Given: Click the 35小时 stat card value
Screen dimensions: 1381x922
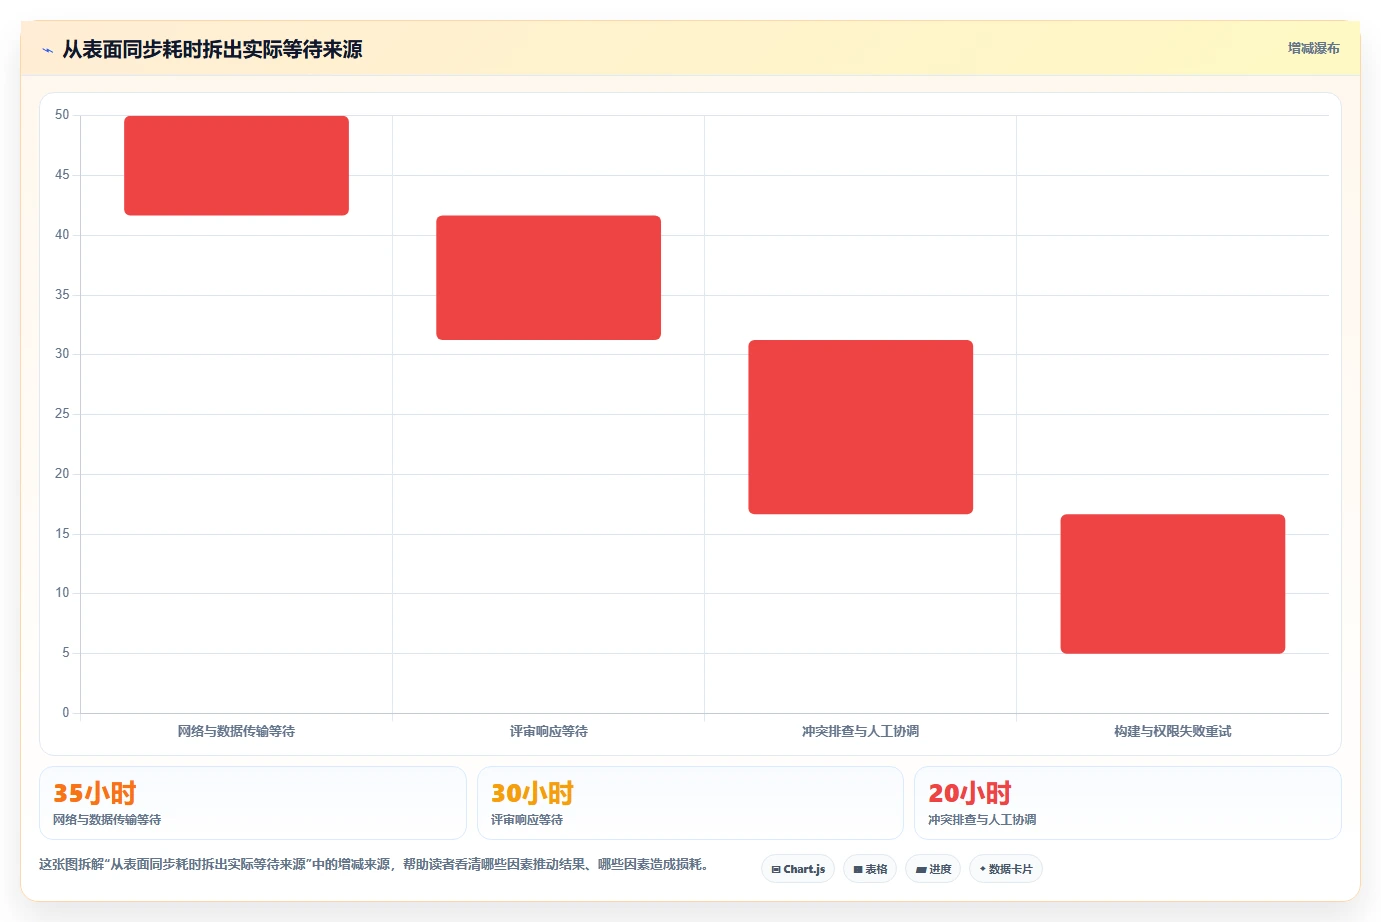Looking at the screenshot, I should pos(94,793).
